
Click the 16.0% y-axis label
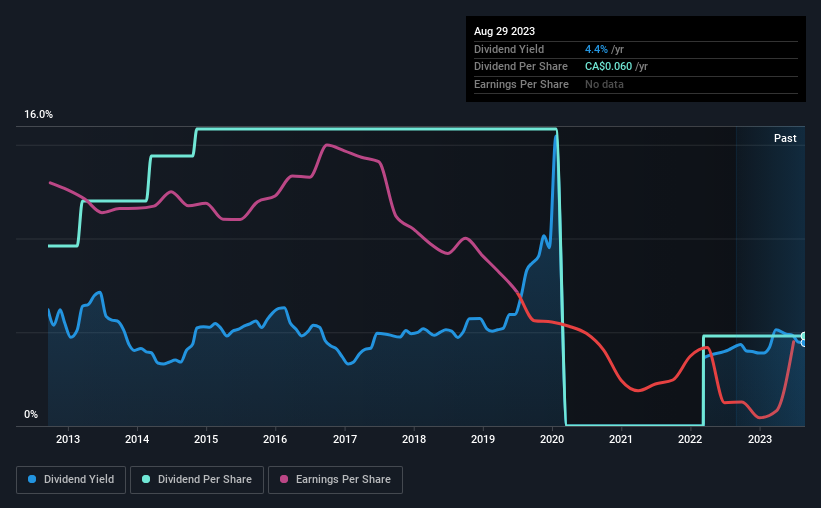tap(39, 114)
